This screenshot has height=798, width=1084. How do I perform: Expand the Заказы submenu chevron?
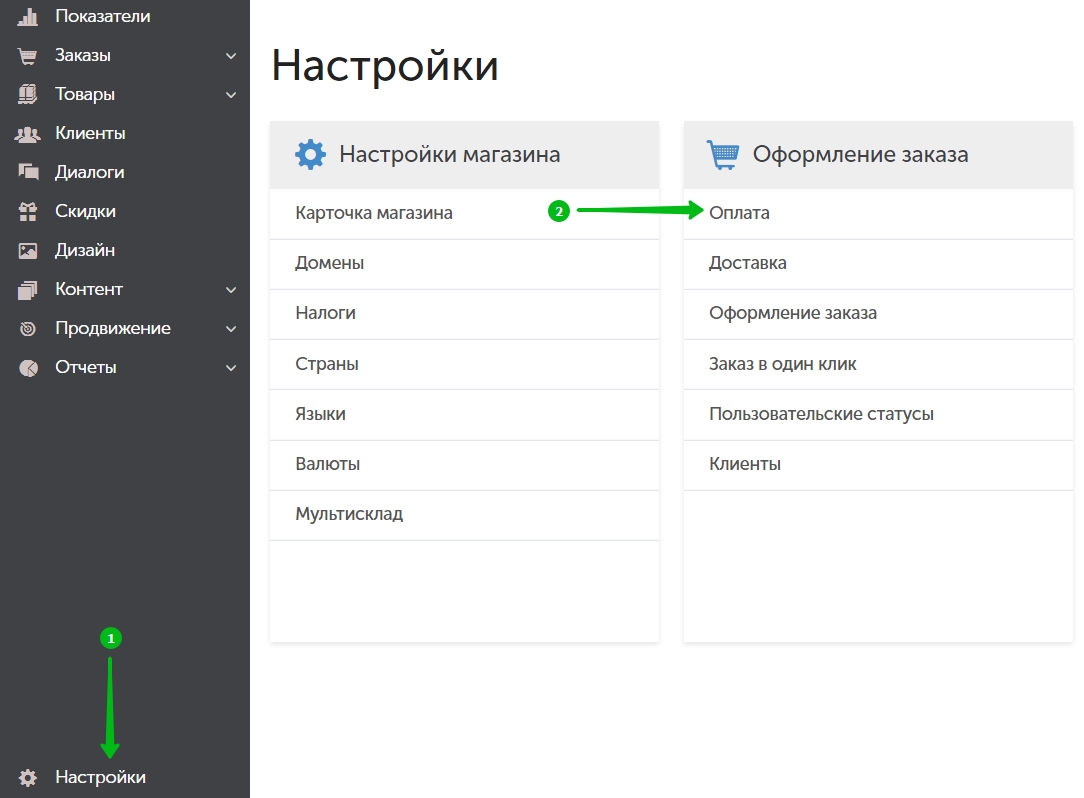coord(231,56)
